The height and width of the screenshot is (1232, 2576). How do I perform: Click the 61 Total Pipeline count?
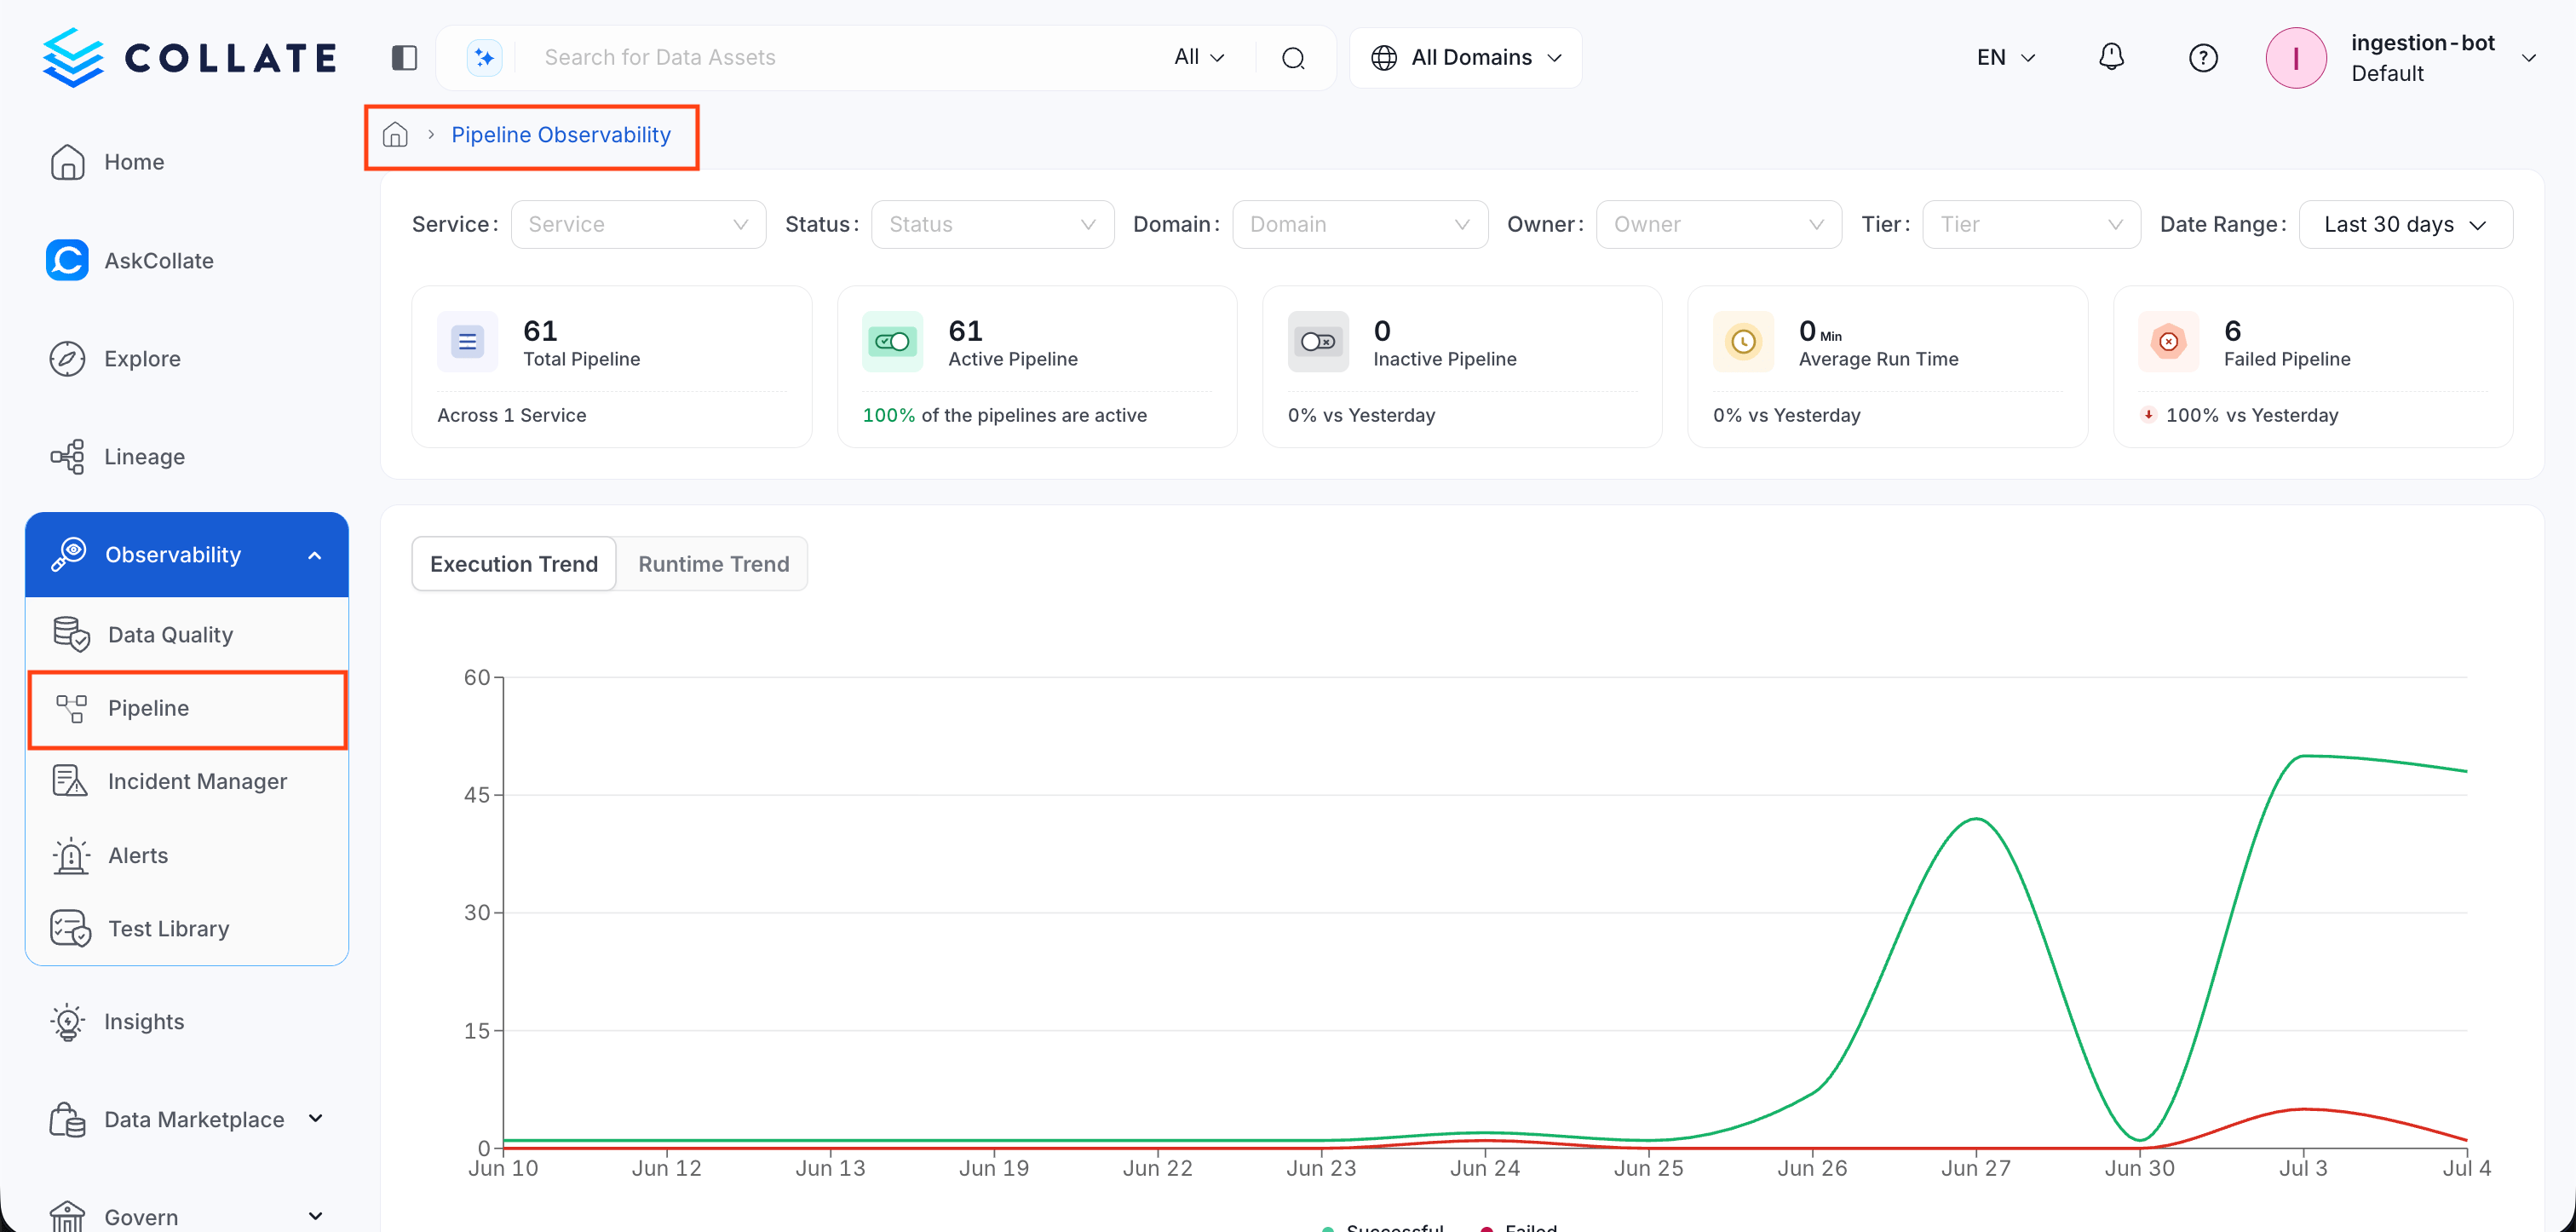point(540,330)
